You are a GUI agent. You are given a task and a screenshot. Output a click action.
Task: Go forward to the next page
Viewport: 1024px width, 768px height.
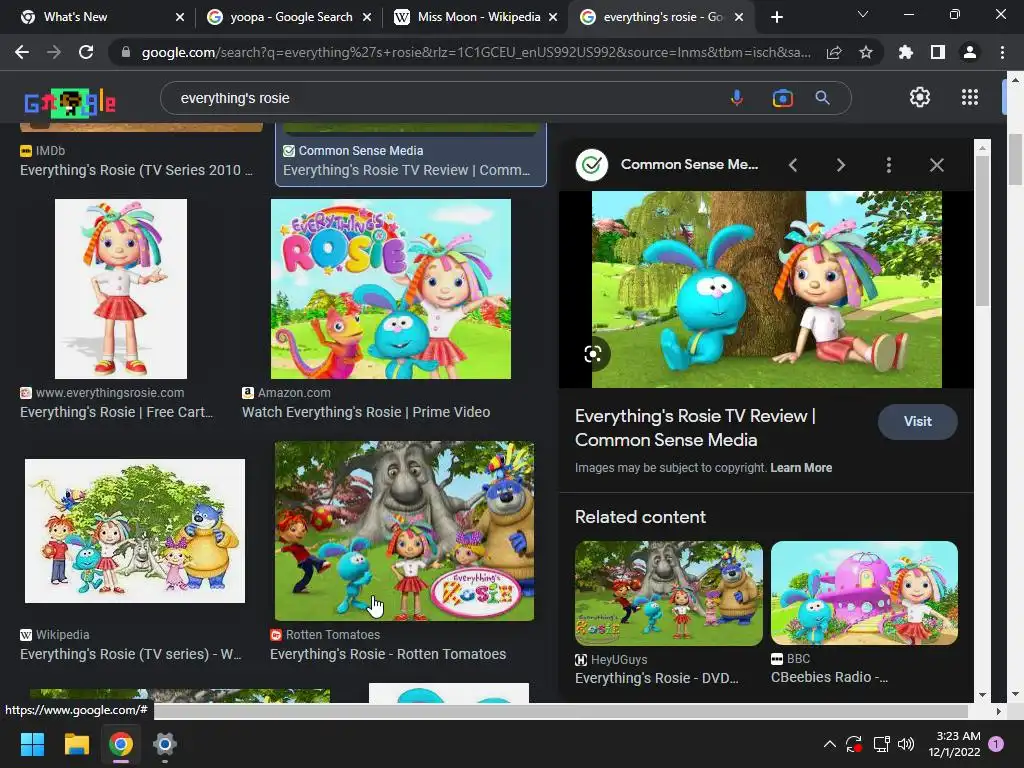click(x=54, y=52)
